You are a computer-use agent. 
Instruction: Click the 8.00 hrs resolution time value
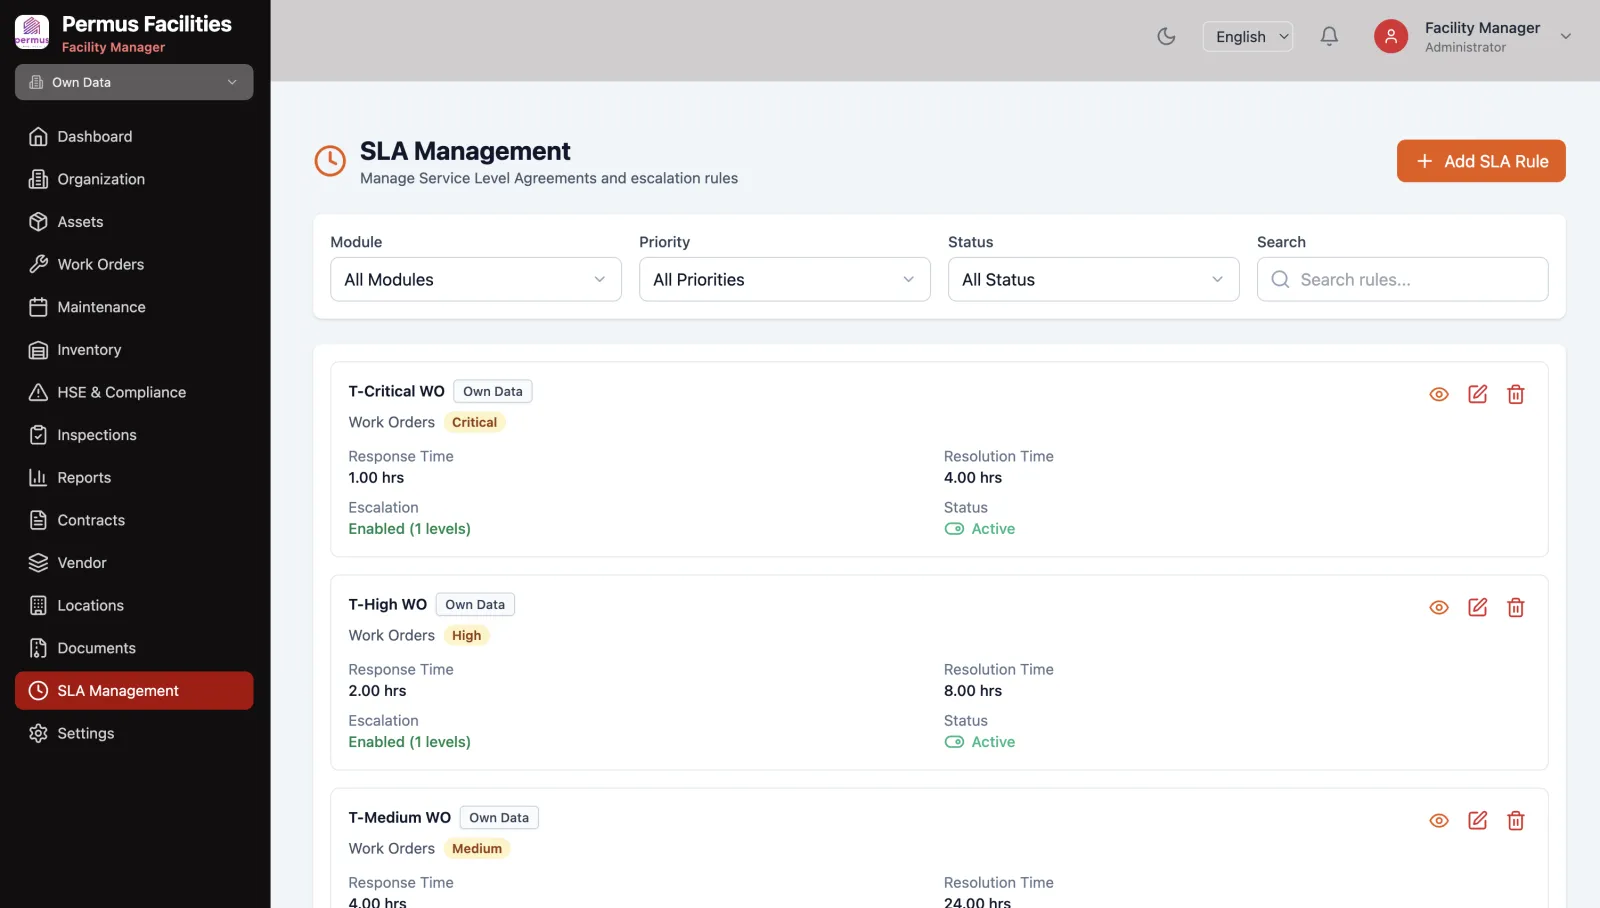pyautogui.click(x=973, y=691)
